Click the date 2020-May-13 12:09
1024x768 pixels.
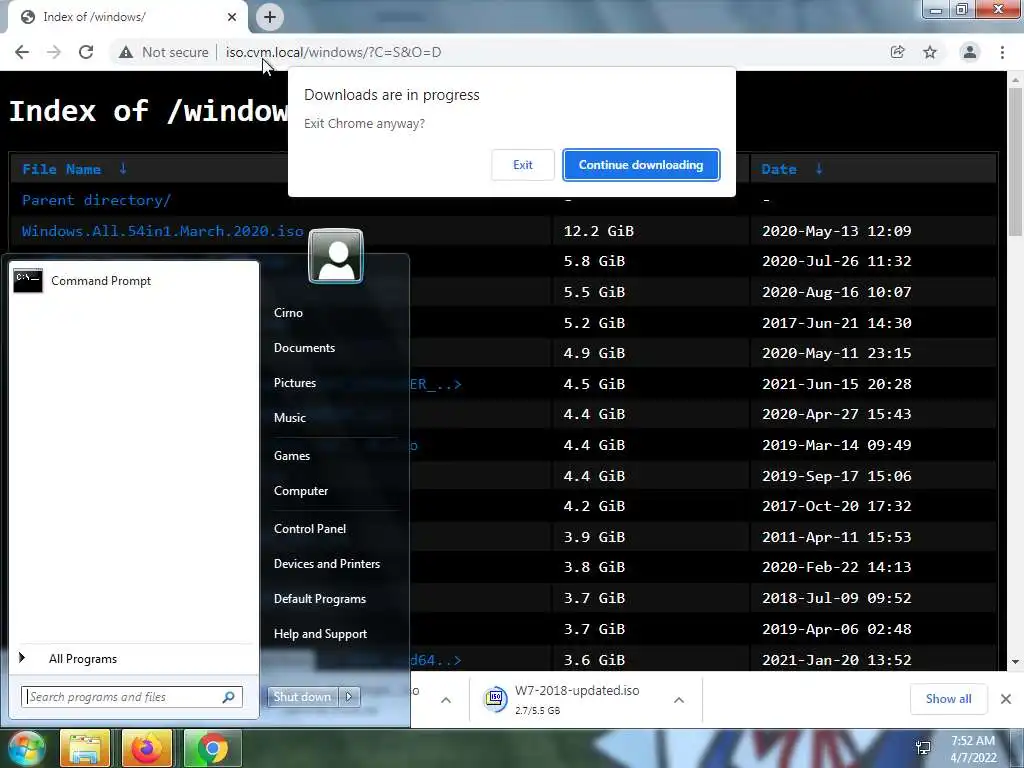point(837,231)
